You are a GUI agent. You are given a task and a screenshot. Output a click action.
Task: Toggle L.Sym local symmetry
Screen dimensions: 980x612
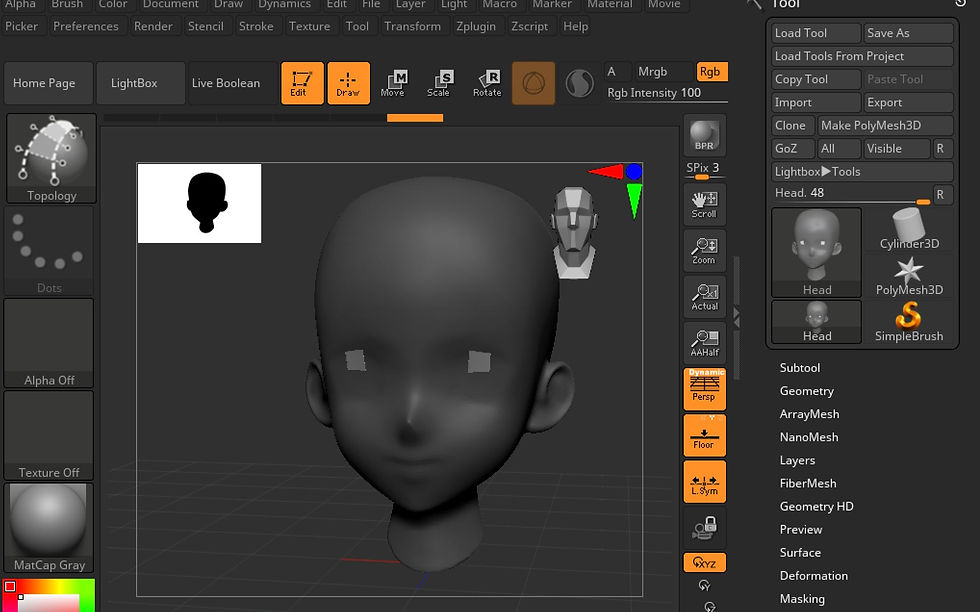tap(704, 481)
